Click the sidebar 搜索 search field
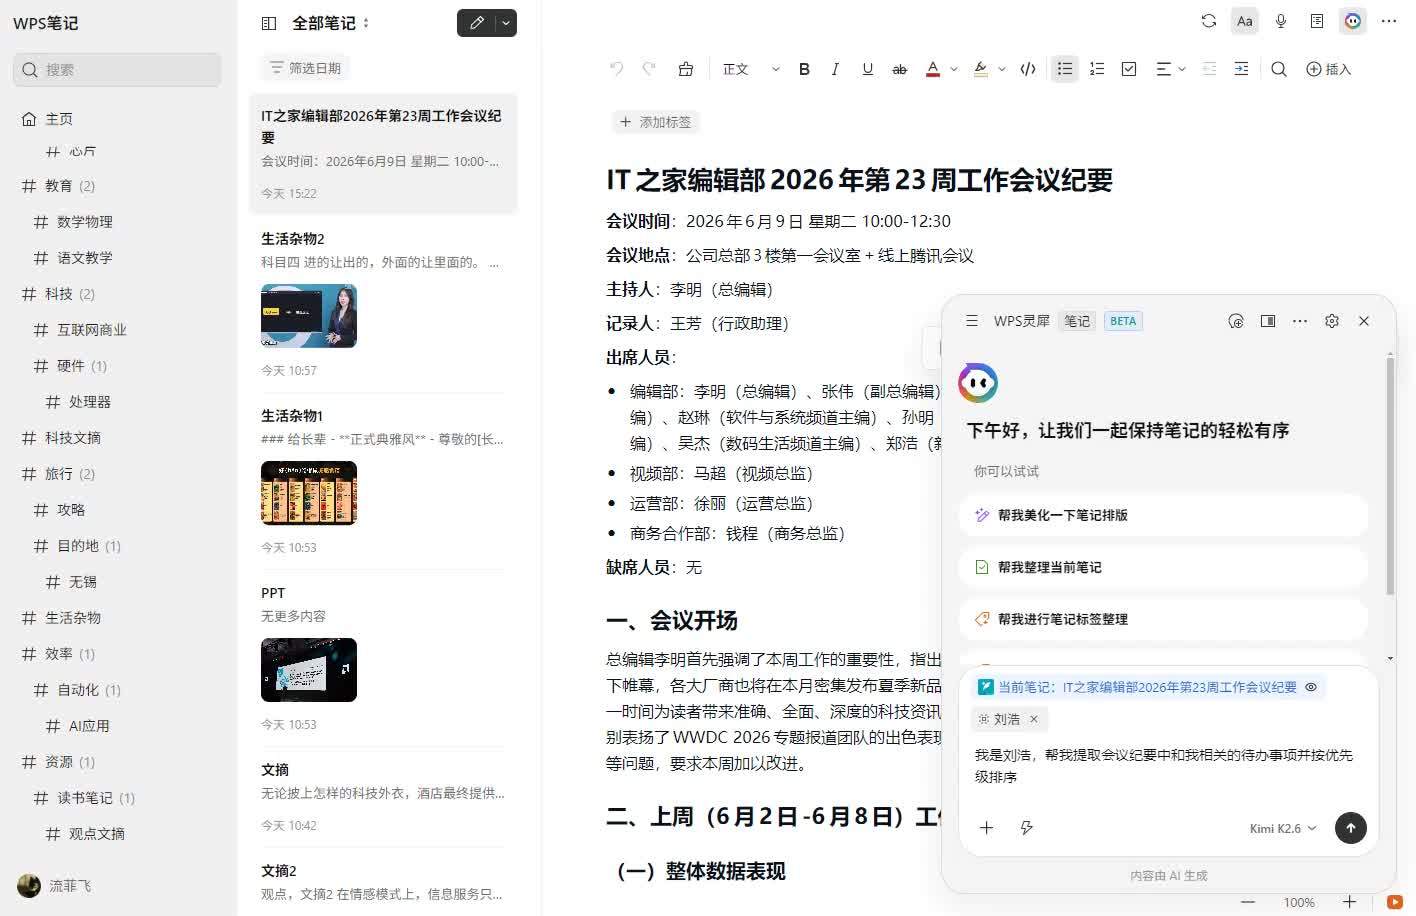 pos(117,70)
